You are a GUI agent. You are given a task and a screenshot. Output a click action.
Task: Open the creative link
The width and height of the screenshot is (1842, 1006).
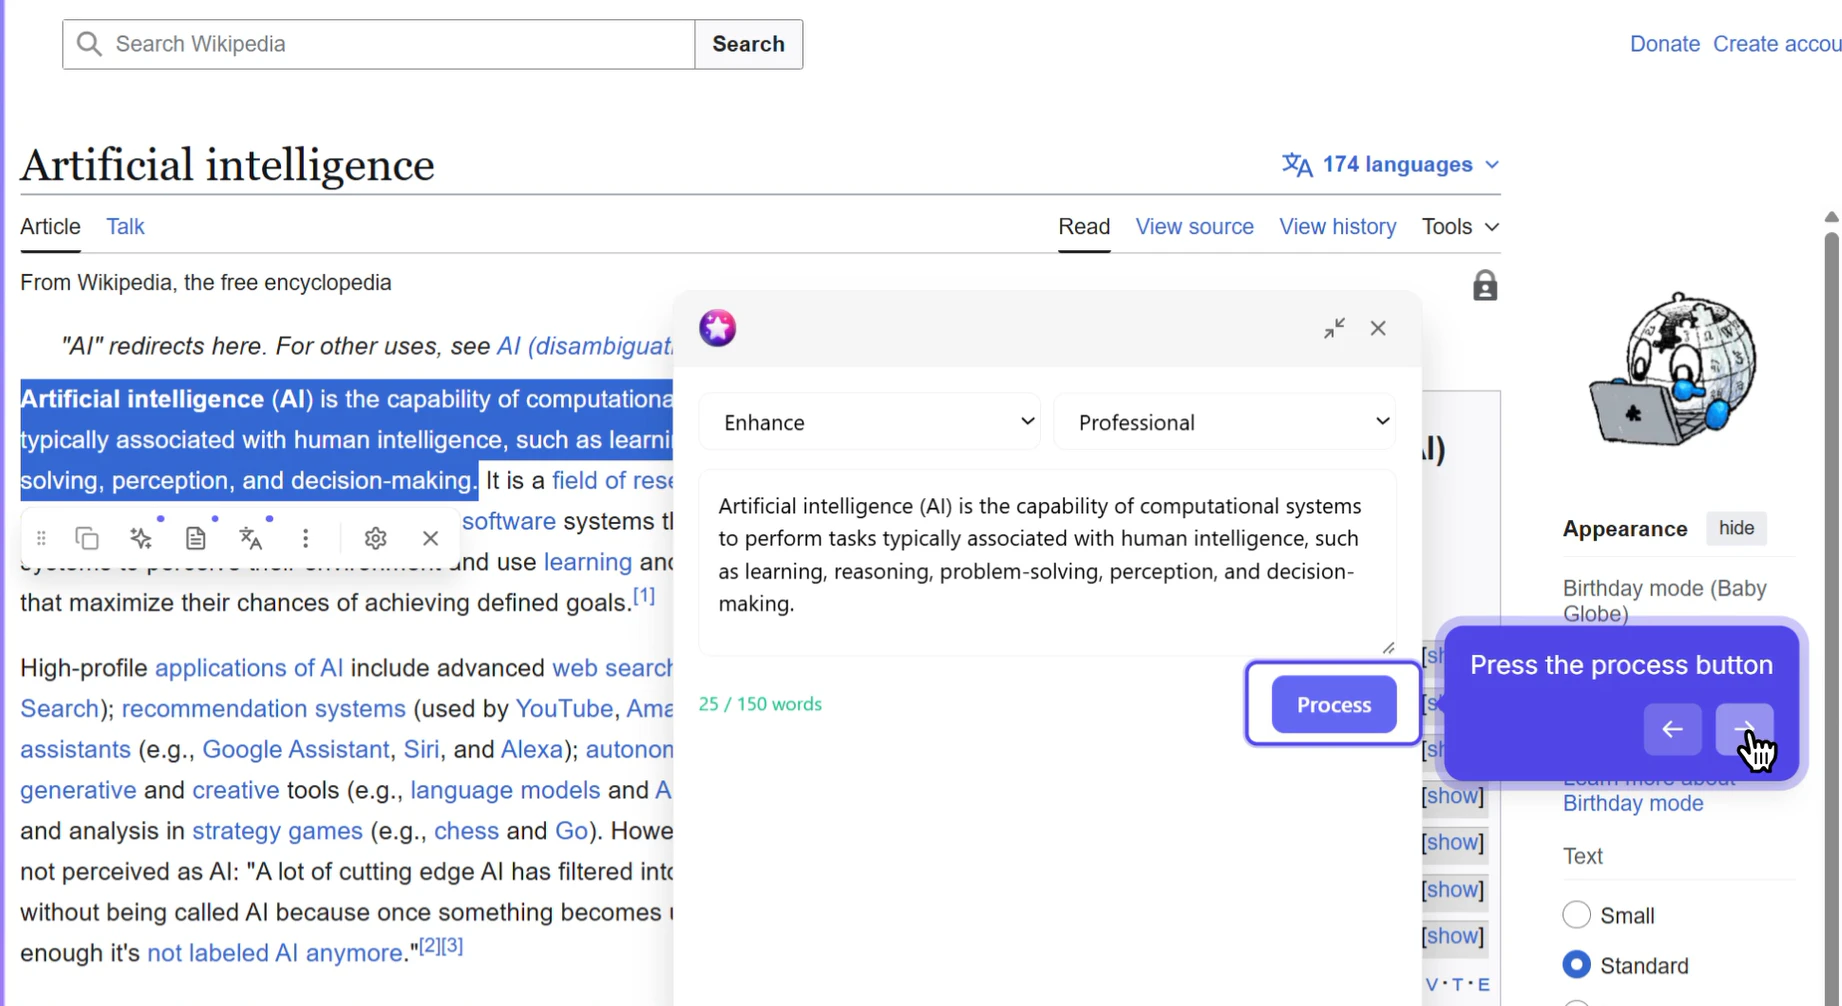point(235,790)
